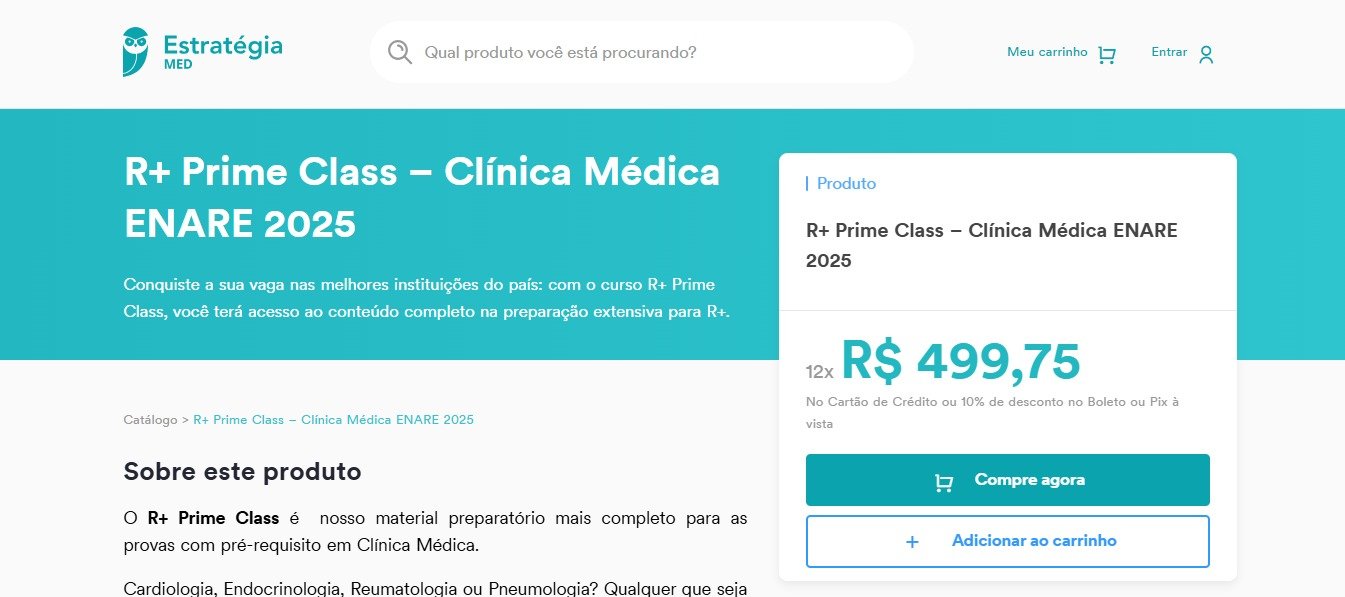This screenshot has width=1345, height=597.
Task: Click the Produto label in the card
Action: coord(846,184)
